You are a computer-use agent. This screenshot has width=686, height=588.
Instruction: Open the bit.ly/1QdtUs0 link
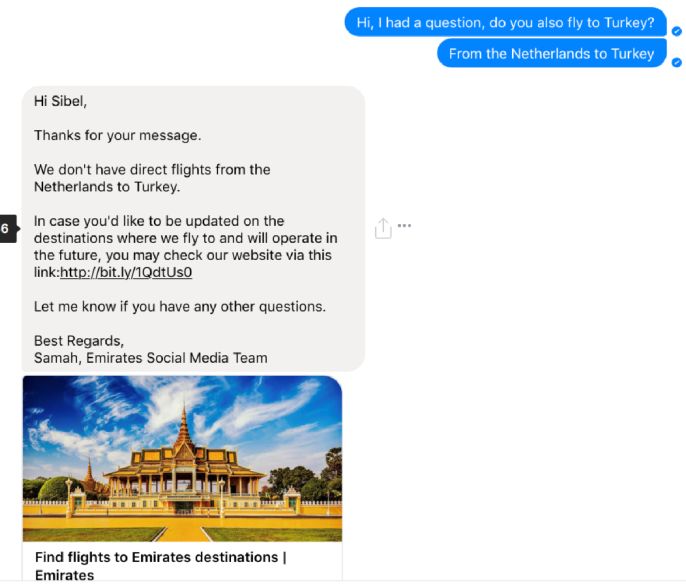126,273
